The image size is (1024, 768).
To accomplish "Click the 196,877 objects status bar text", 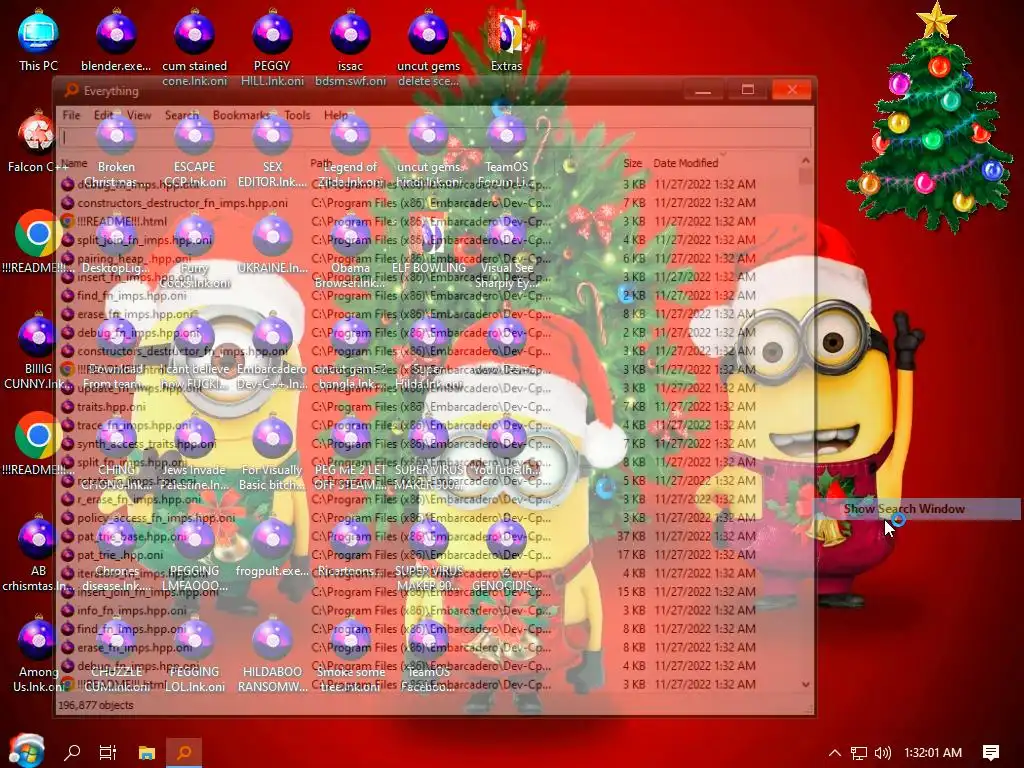I will click(x=96, y=705).
